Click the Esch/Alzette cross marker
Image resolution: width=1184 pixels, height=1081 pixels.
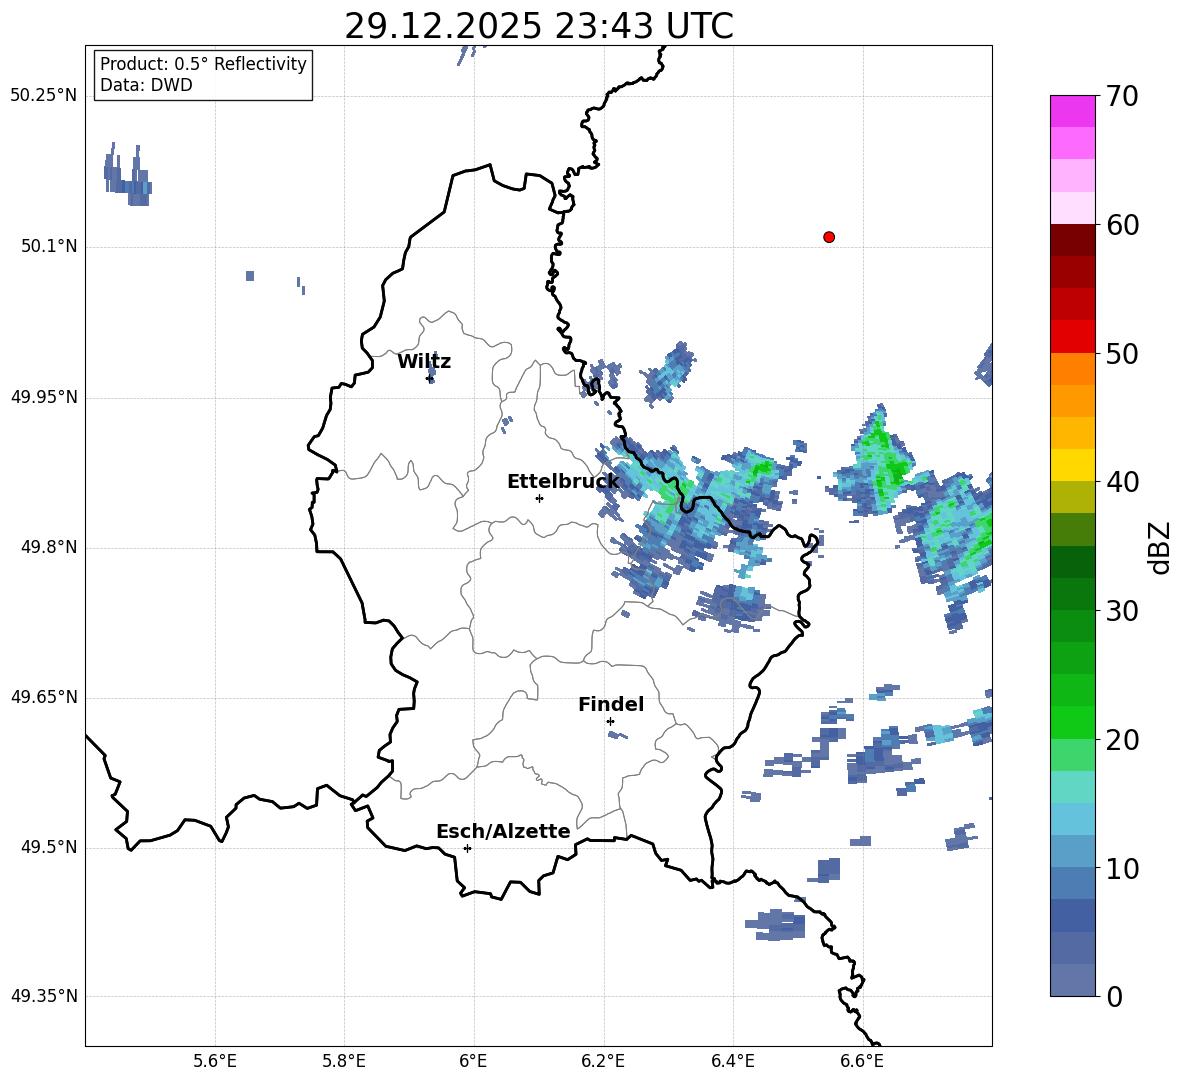pos(467,848)
